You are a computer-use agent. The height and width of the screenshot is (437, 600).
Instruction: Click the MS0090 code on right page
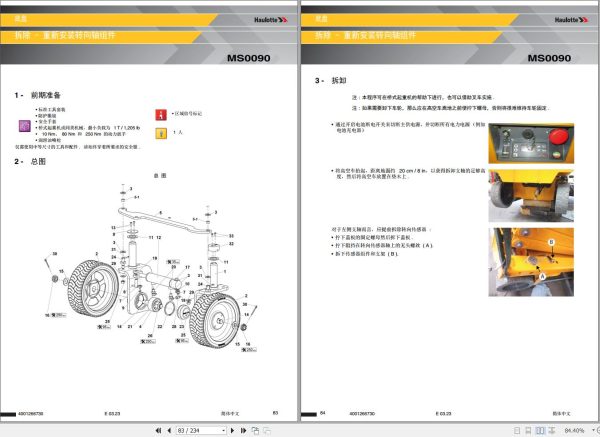click(549, 58)
